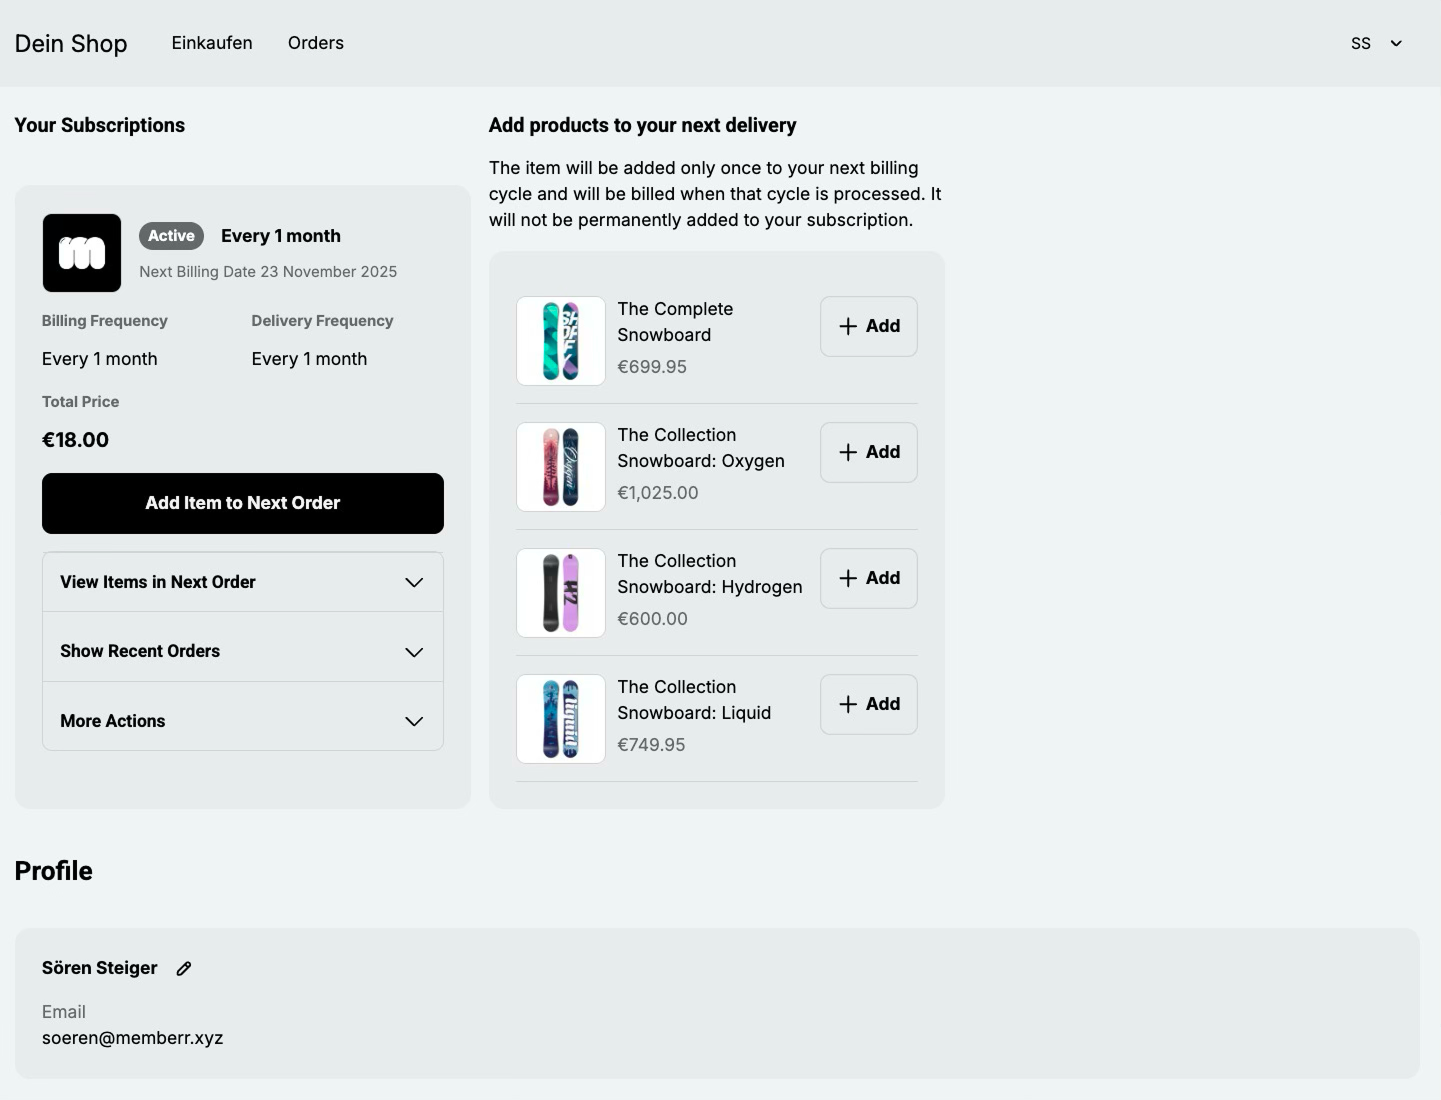This screenshot has width=1441, height=1100.
Task: Open the Oxygen snowboard product image
Action: pos(561,467)
